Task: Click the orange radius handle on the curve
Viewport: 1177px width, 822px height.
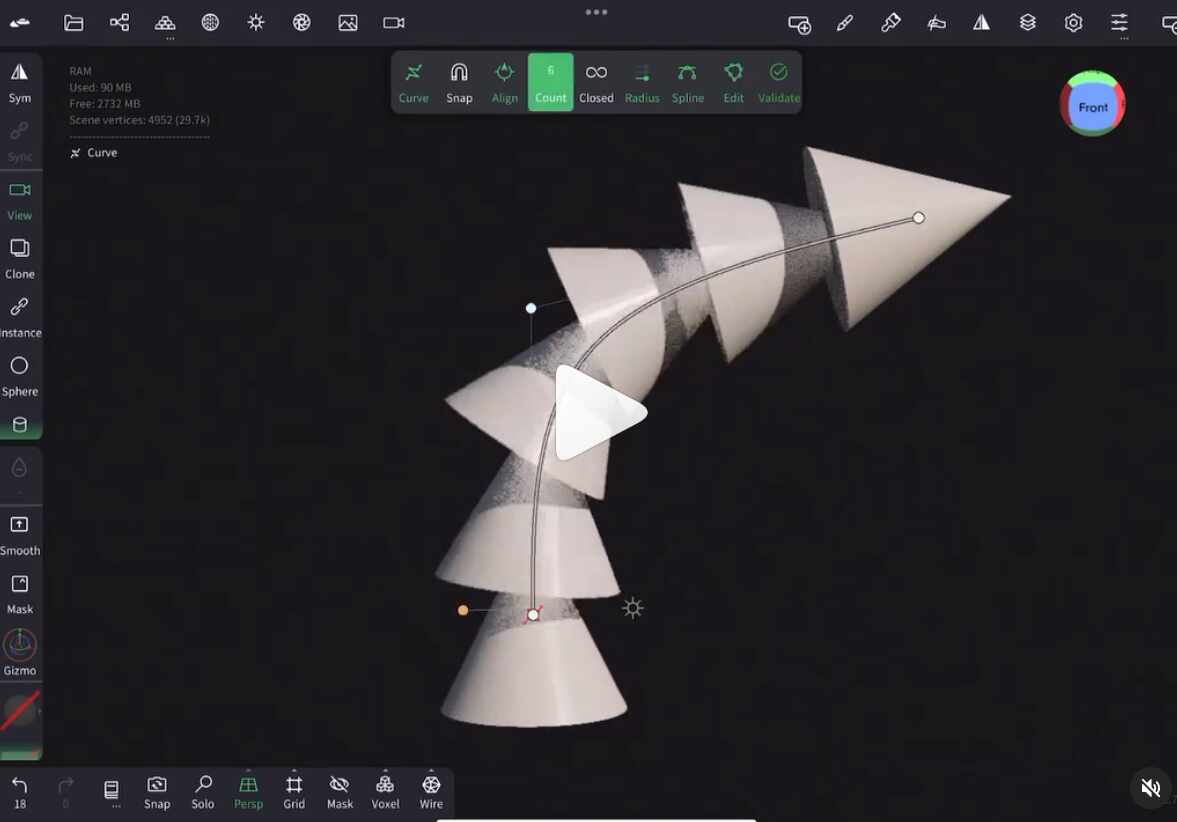Action: pyautogui.click(x=464, y=609)
